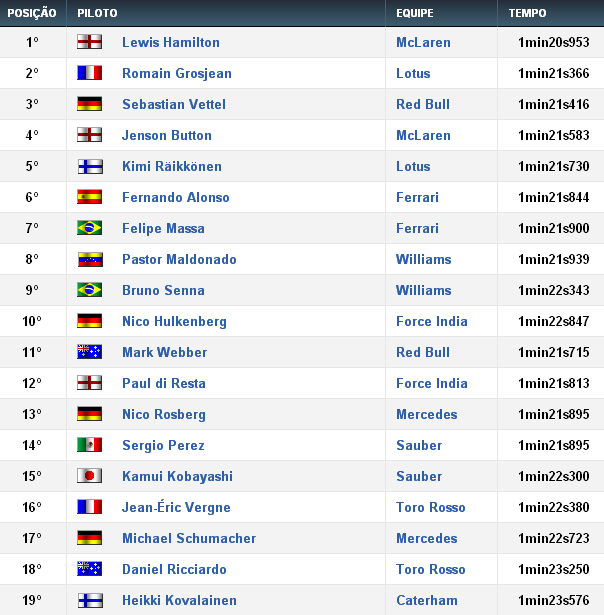Open Lewis Hamilton's driver link
Viewport: 604px width, 615px height.
[171, 42]
